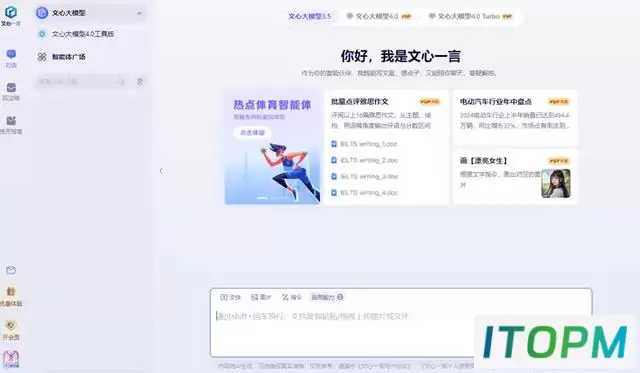Click the trash delete icon beside search
Viewport: 640px width, 373px height.
pyautogui.click(x=140, y=82)
